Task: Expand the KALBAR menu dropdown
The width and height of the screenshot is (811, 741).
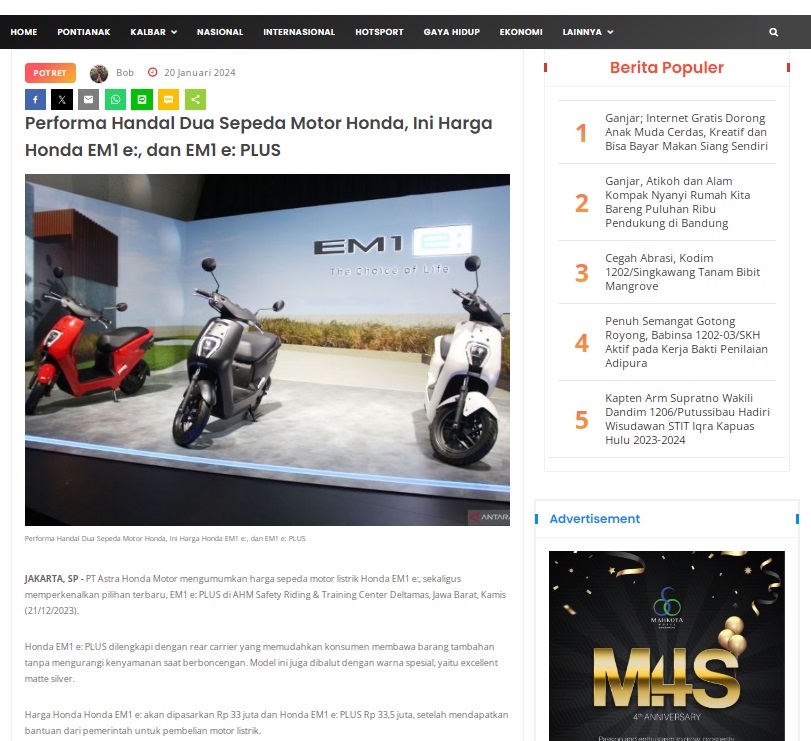Action: click(x=154, y=32)
